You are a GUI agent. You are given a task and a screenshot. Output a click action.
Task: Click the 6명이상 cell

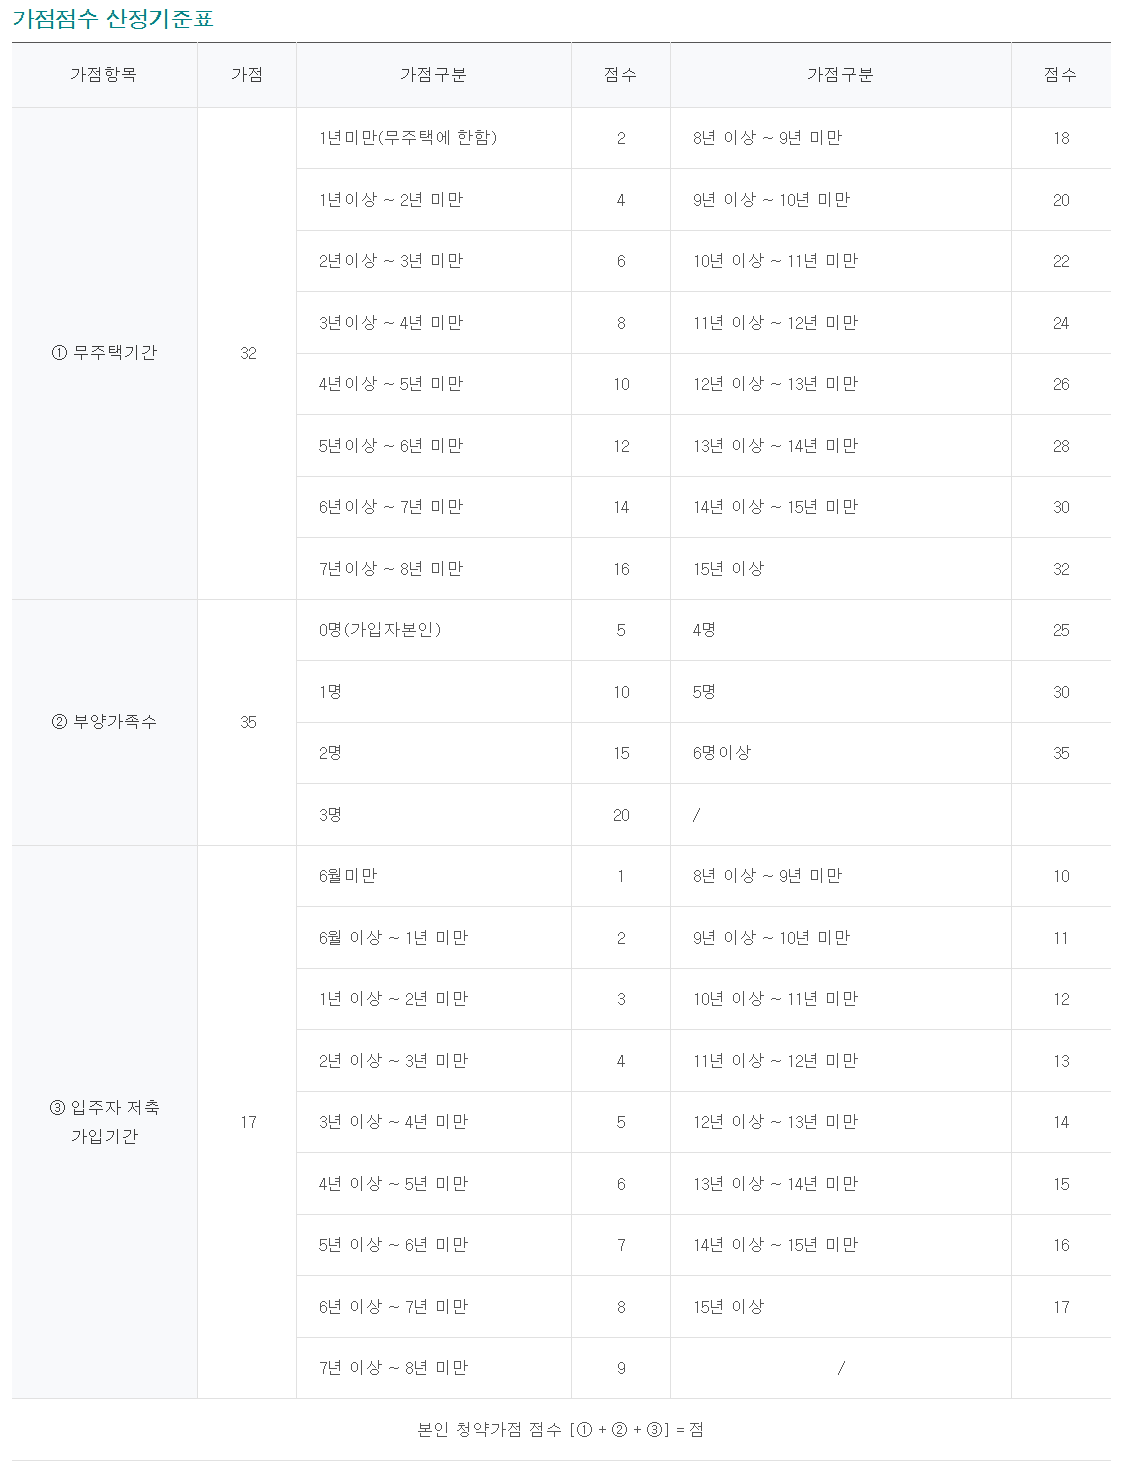tap(722, 753)
